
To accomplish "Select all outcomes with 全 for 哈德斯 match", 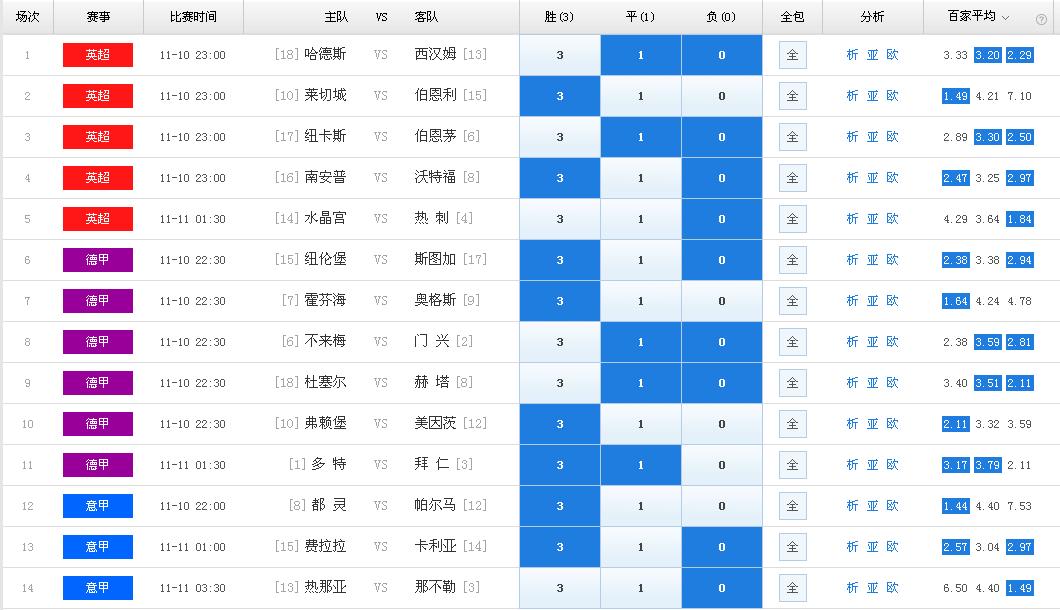I will coord(792,55).
